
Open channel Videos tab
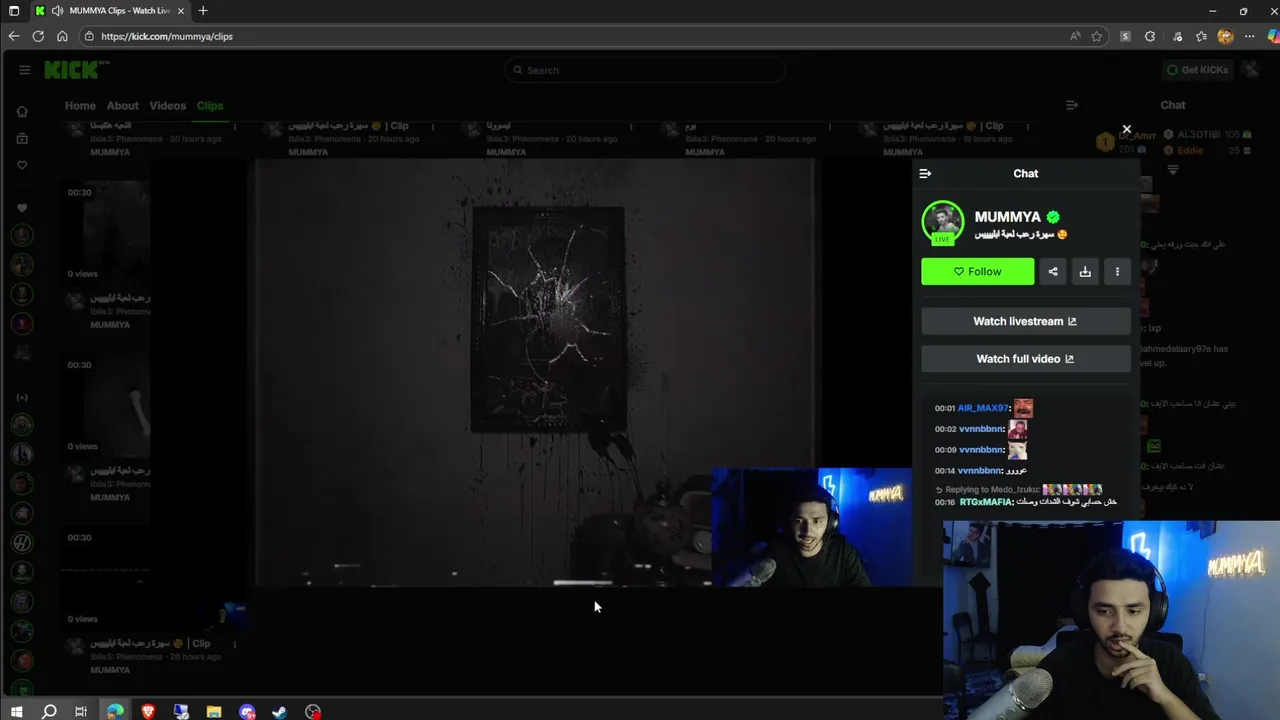click(x=167, y=106)
